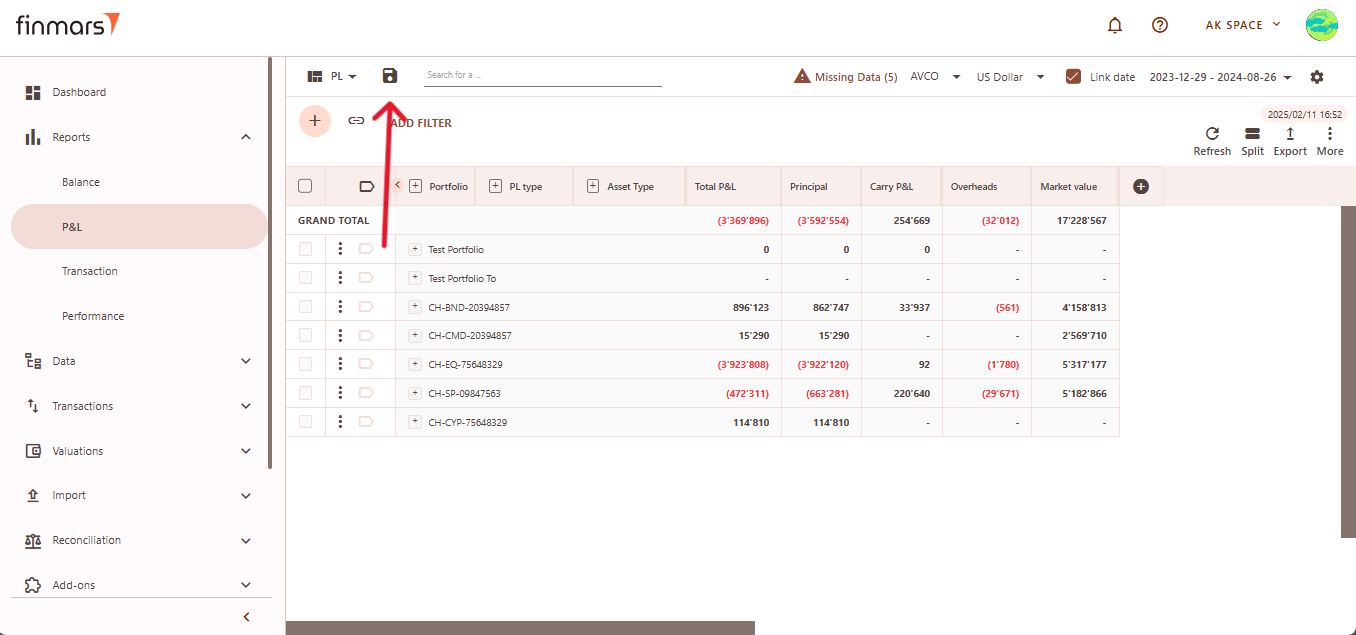Click the save layout floppy disk icon
The image size is (1356, 635).
tap(390, 76)
